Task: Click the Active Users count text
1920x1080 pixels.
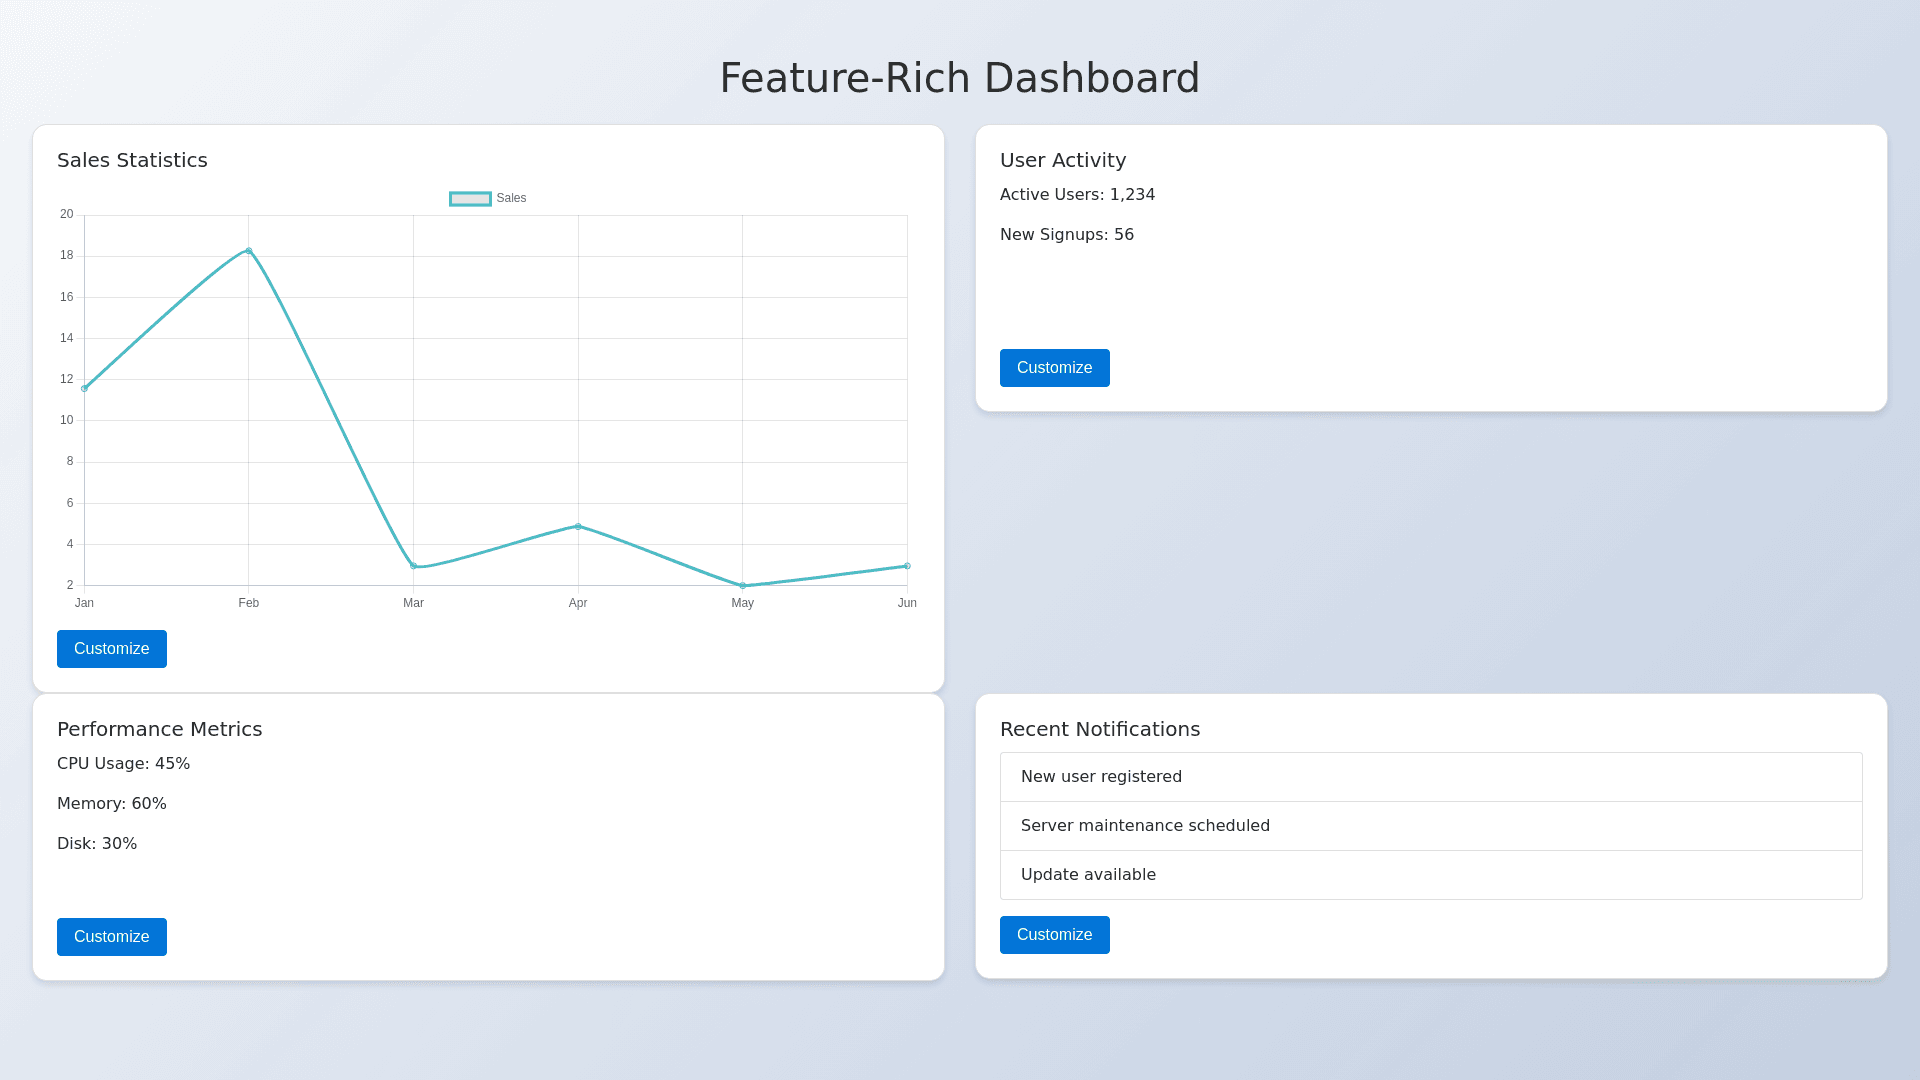Action: click(x=1077, y=195)
